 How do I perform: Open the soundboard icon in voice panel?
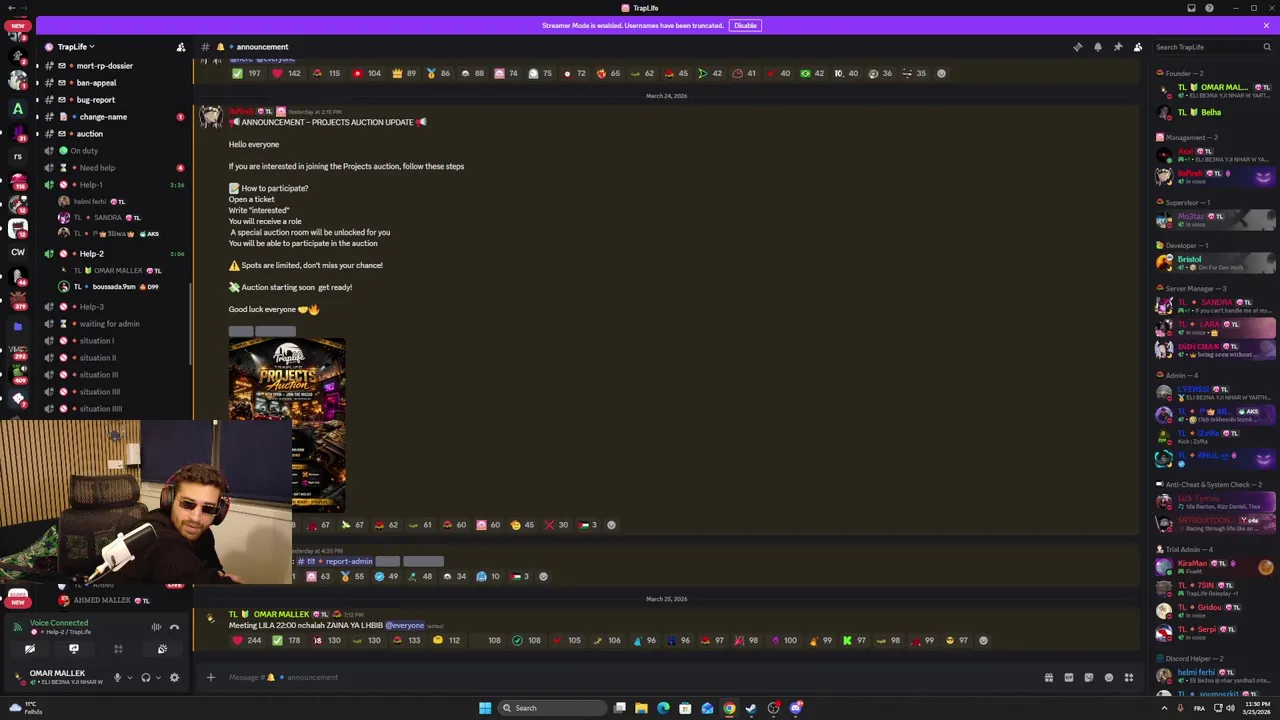click(x=162, y=649)
